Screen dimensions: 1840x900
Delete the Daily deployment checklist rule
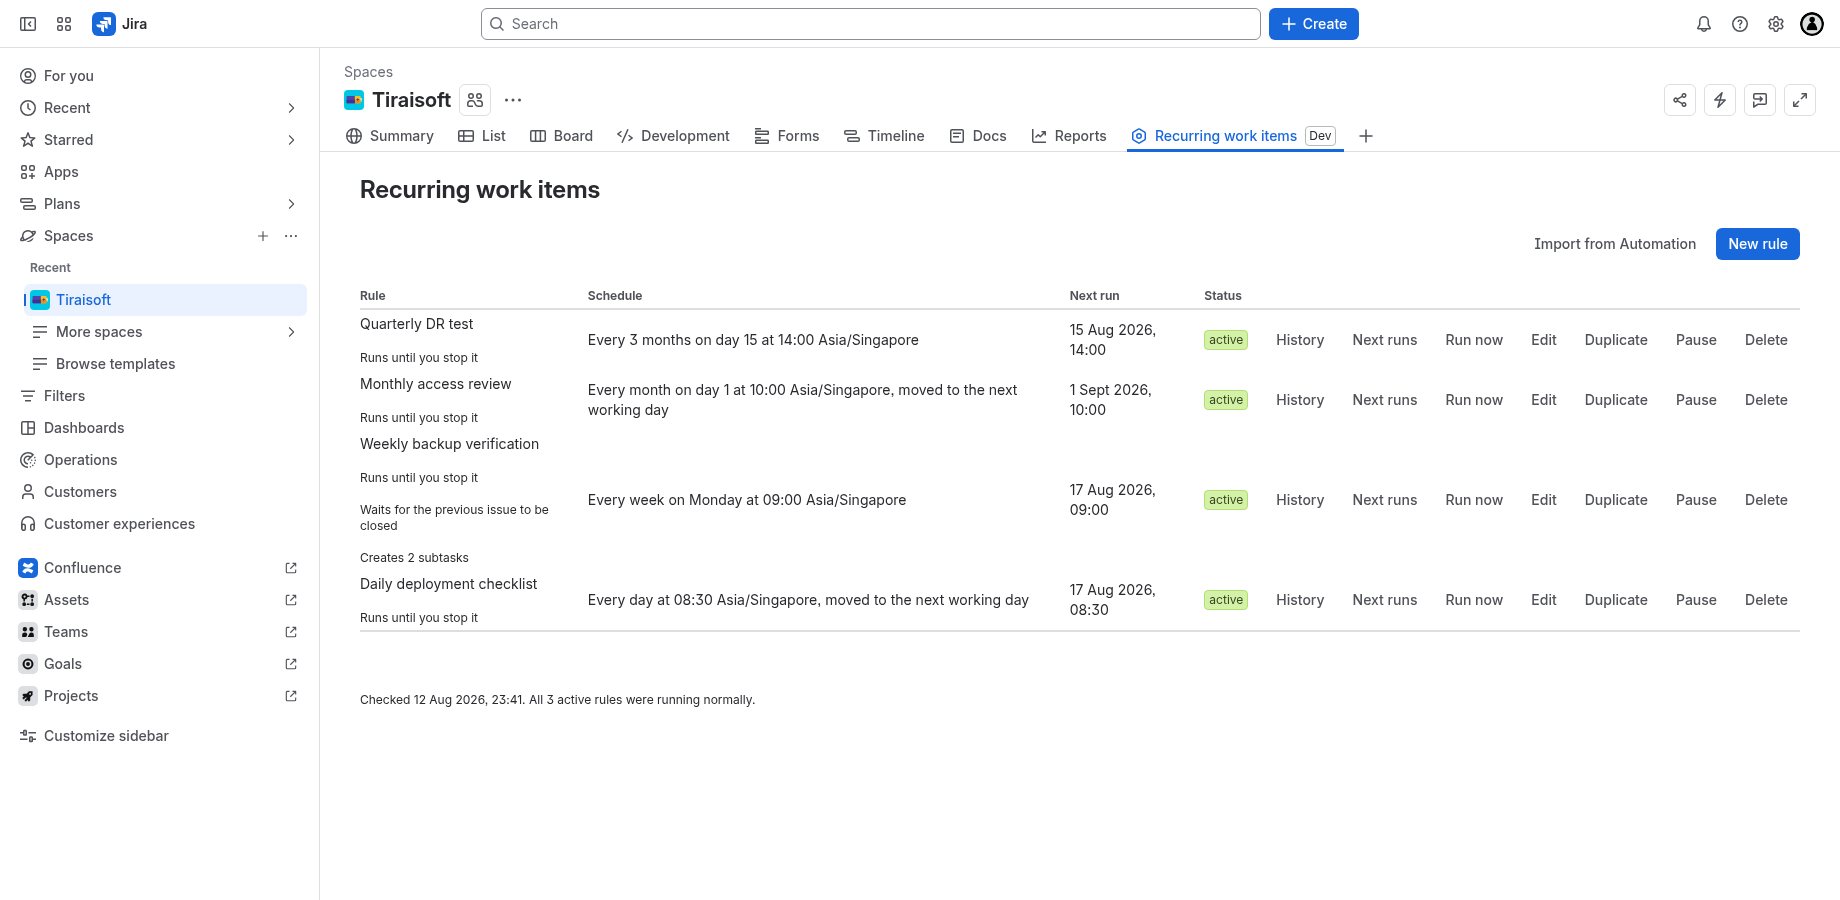[1766, 600]
